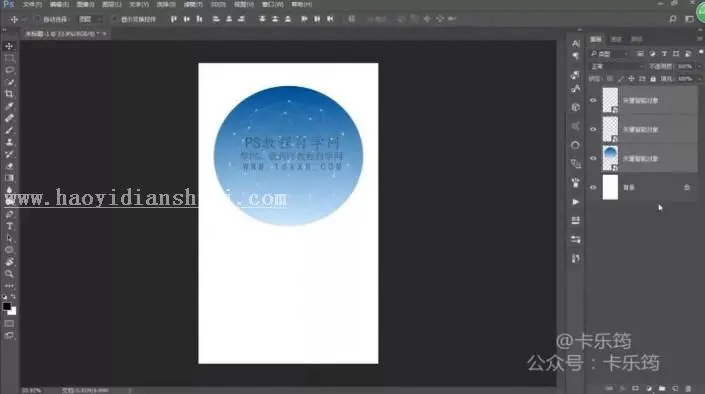Select the Lasso tool
Image resolution: width=705 pixels, height=394 pixels.
tap(9, 70)
